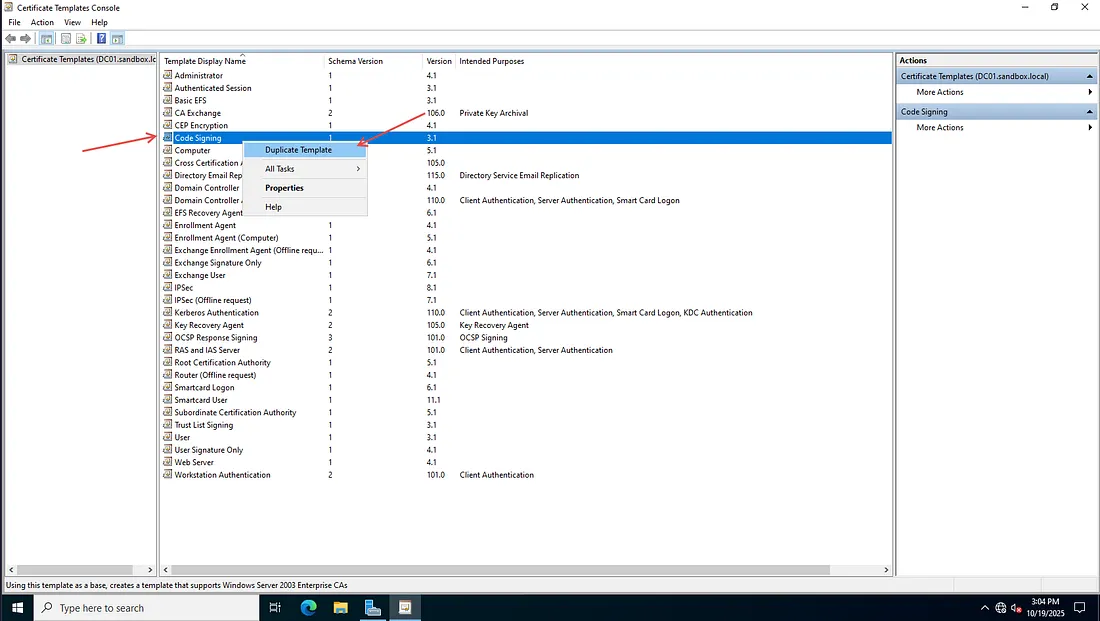Select Properties in the context menu

click(284, 188)
